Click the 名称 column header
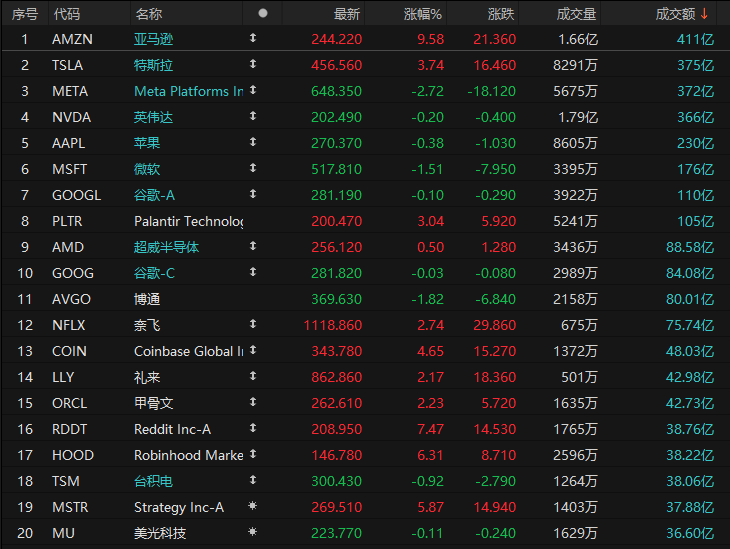The image size is (730, 549). (148, 14)
